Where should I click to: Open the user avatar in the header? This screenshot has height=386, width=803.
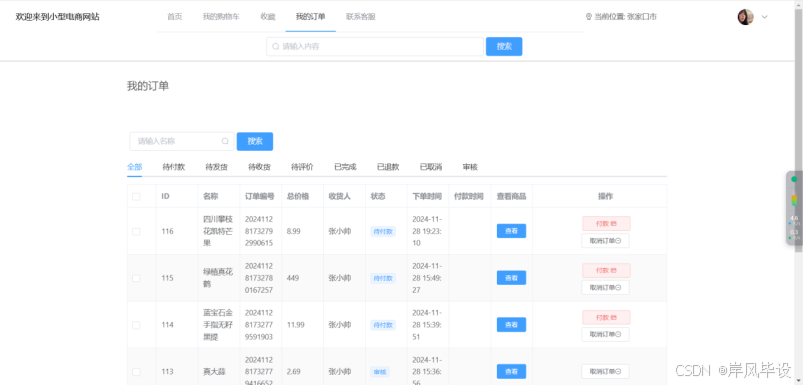(745, 17)
